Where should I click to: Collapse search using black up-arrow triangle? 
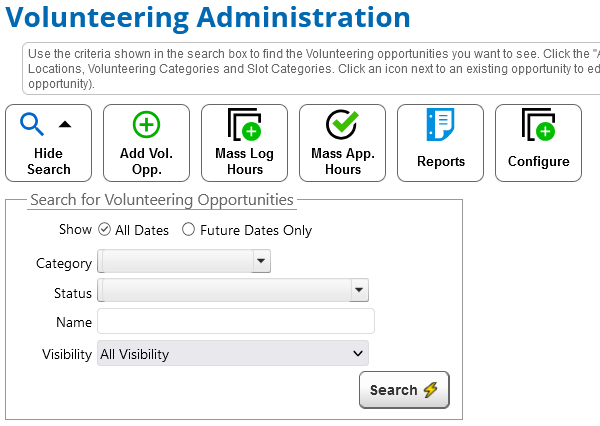click(65, 124)
